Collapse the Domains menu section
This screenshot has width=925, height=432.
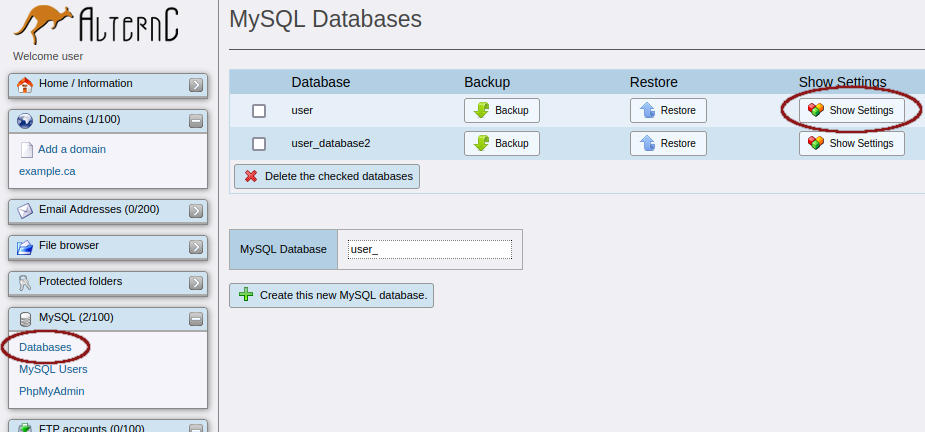point(196,121)
